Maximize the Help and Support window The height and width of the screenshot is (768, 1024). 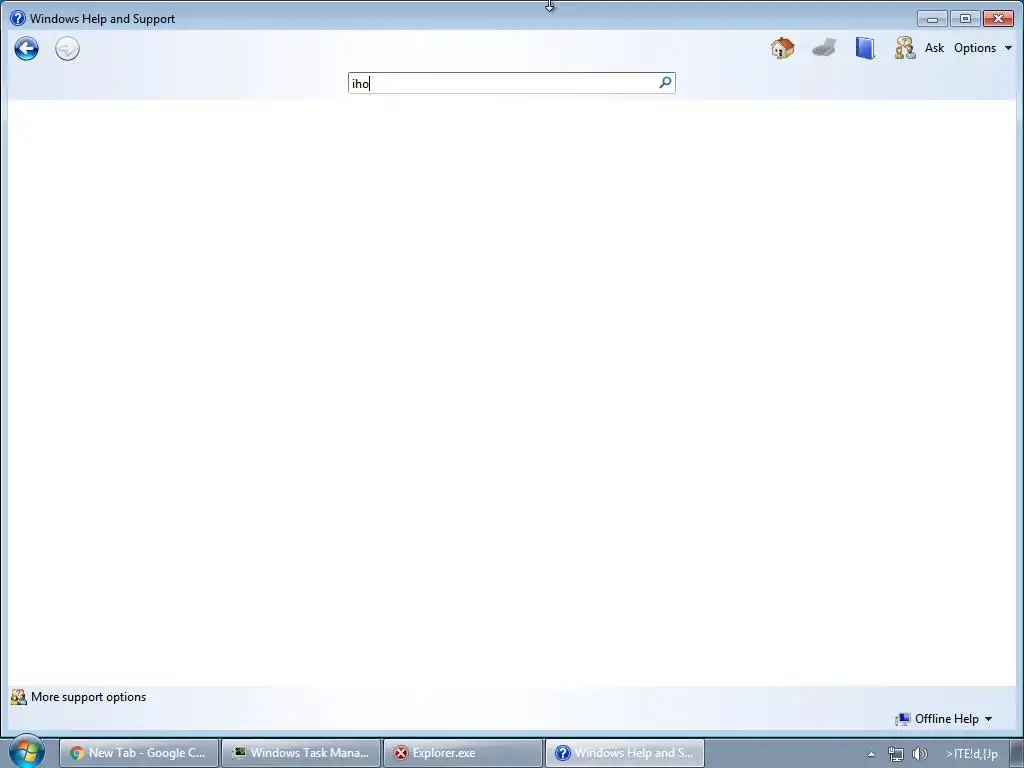tap(965, 18)
